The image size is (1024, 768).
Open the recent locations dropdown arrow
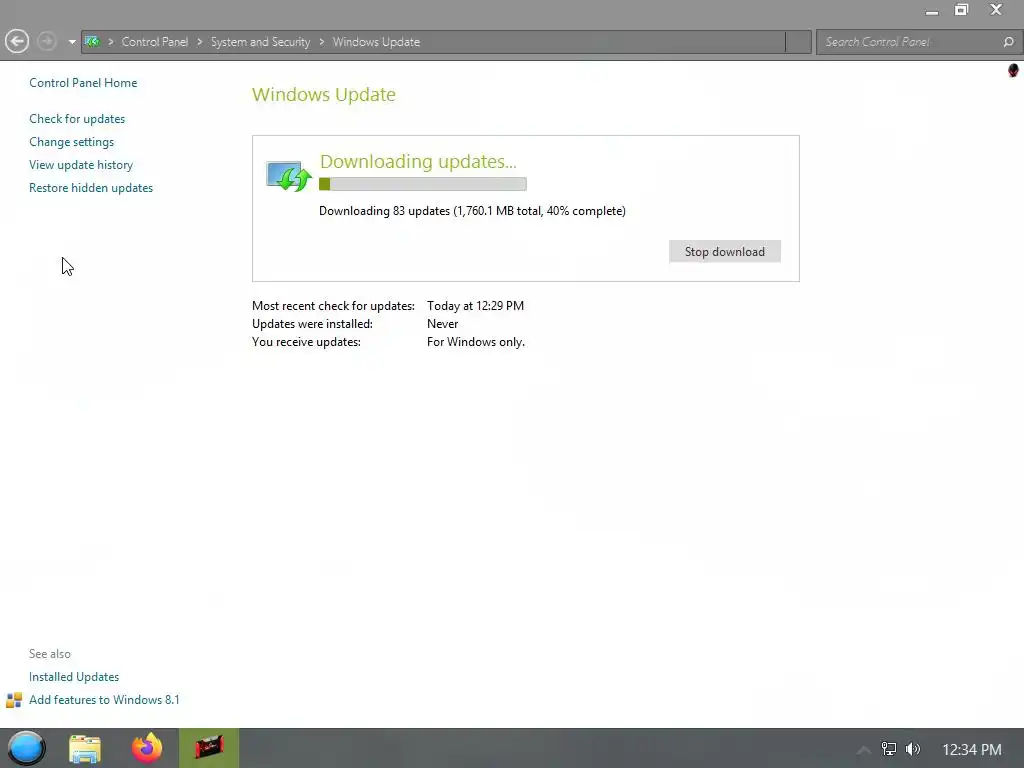72,42
